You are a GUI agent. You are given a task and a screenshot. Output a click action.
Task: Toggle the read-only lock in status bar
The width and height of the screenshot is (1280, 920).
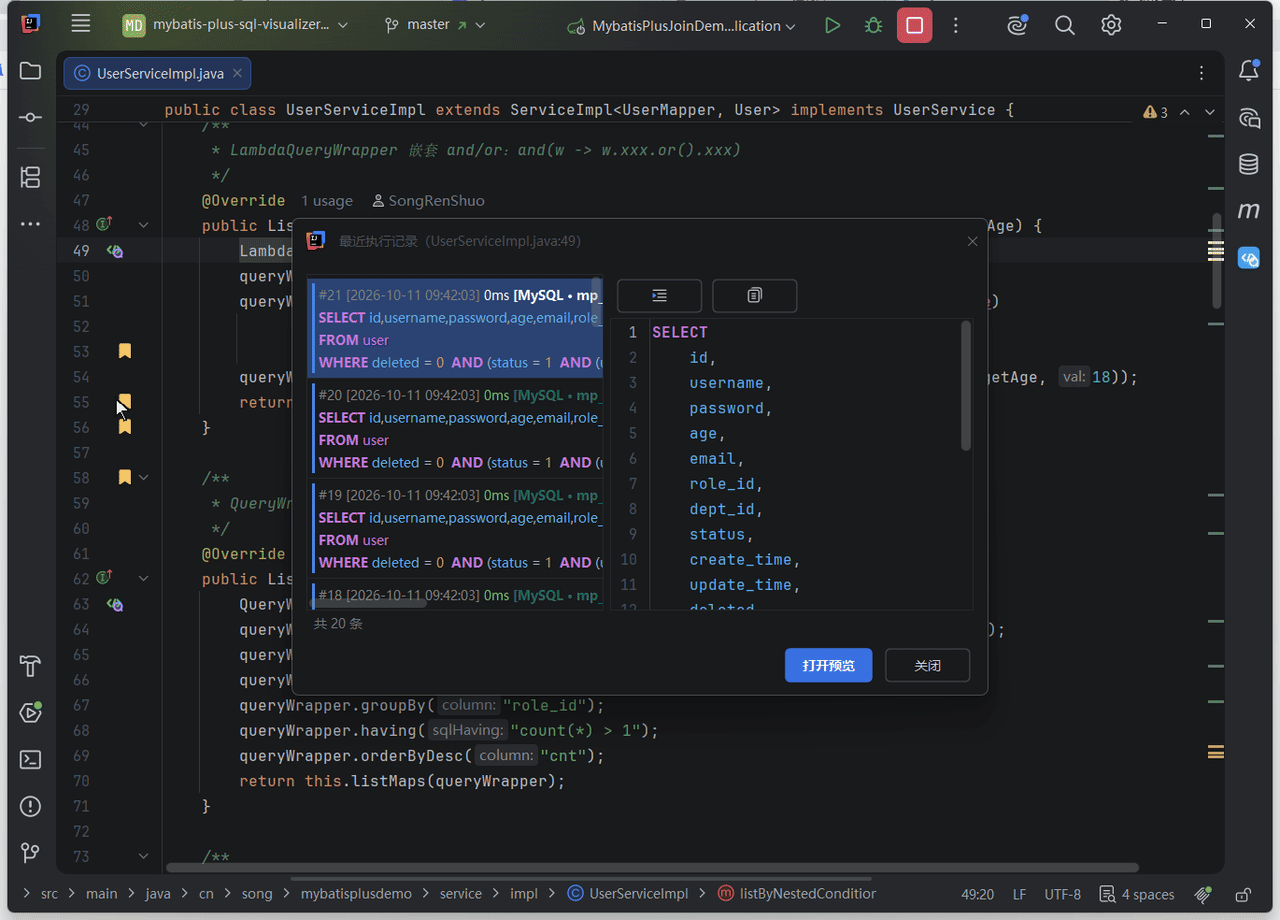[x=1243, y=894]
